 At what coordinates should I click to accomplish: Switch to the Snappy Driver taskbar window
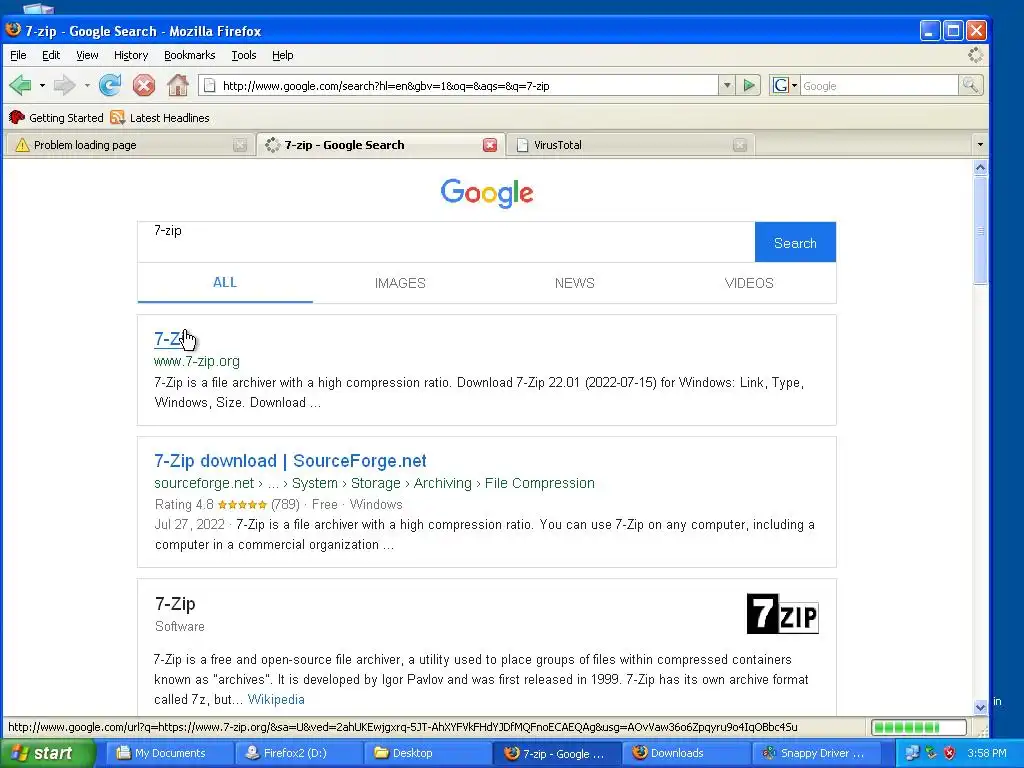coord(815,753)
